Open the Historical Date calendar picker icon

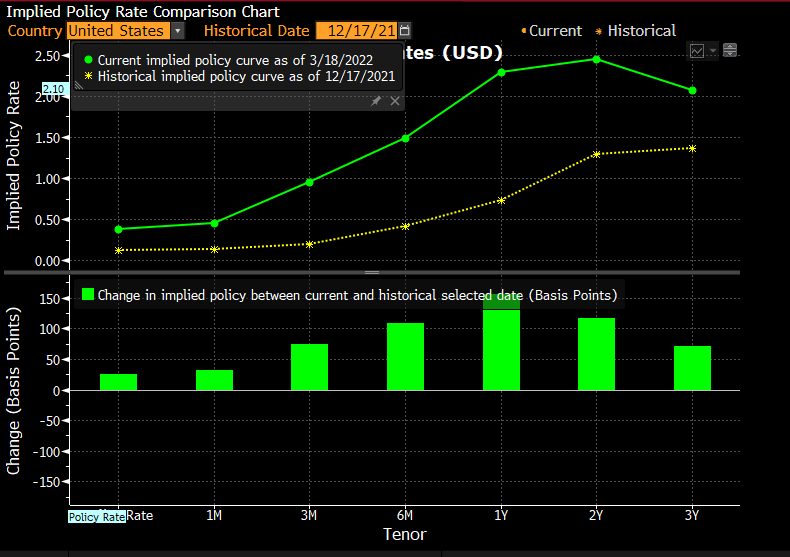405,31
